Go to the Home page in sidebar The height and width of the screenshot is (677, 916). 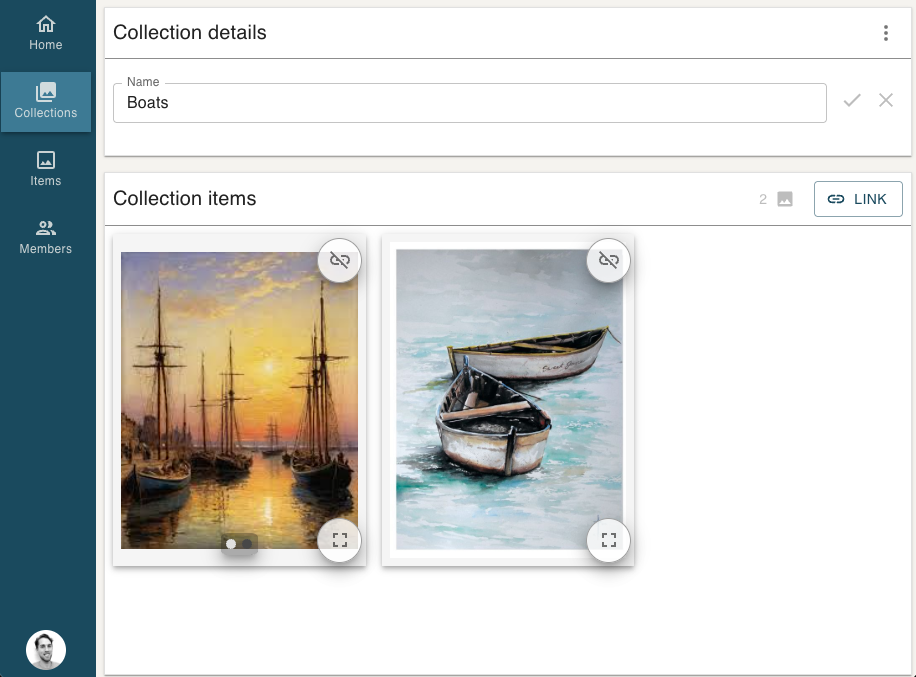tap(46, 33)
